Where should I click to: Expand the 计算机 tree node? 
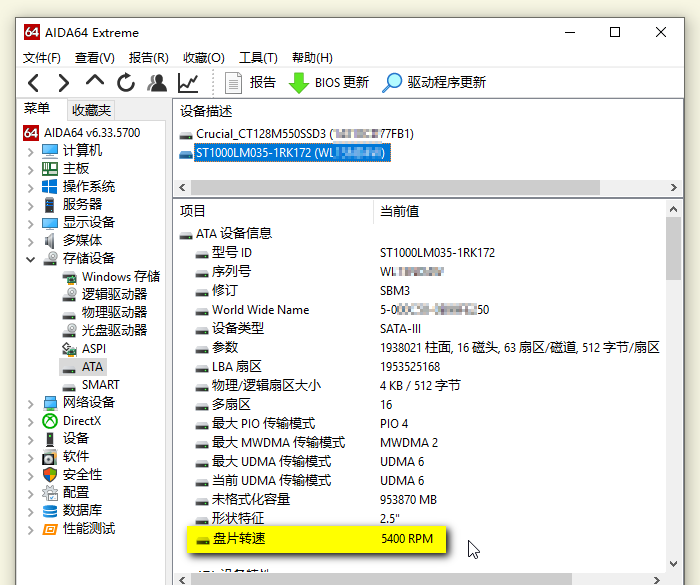(x=30, y=152)
